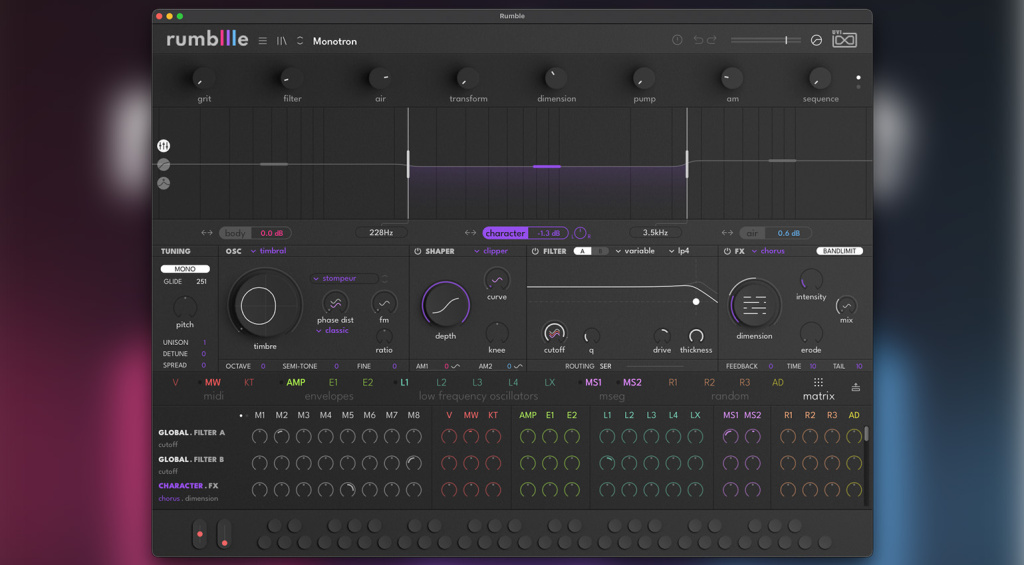Click the filter thickness knob
The height and width of the screenshot is (565, 1024).
click(x=696, y=336)
